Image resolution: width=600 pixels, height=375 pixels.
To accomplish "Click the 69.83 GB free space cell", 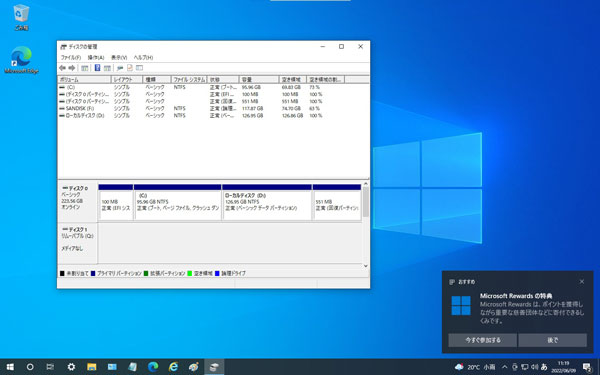I will pos(291,87).
